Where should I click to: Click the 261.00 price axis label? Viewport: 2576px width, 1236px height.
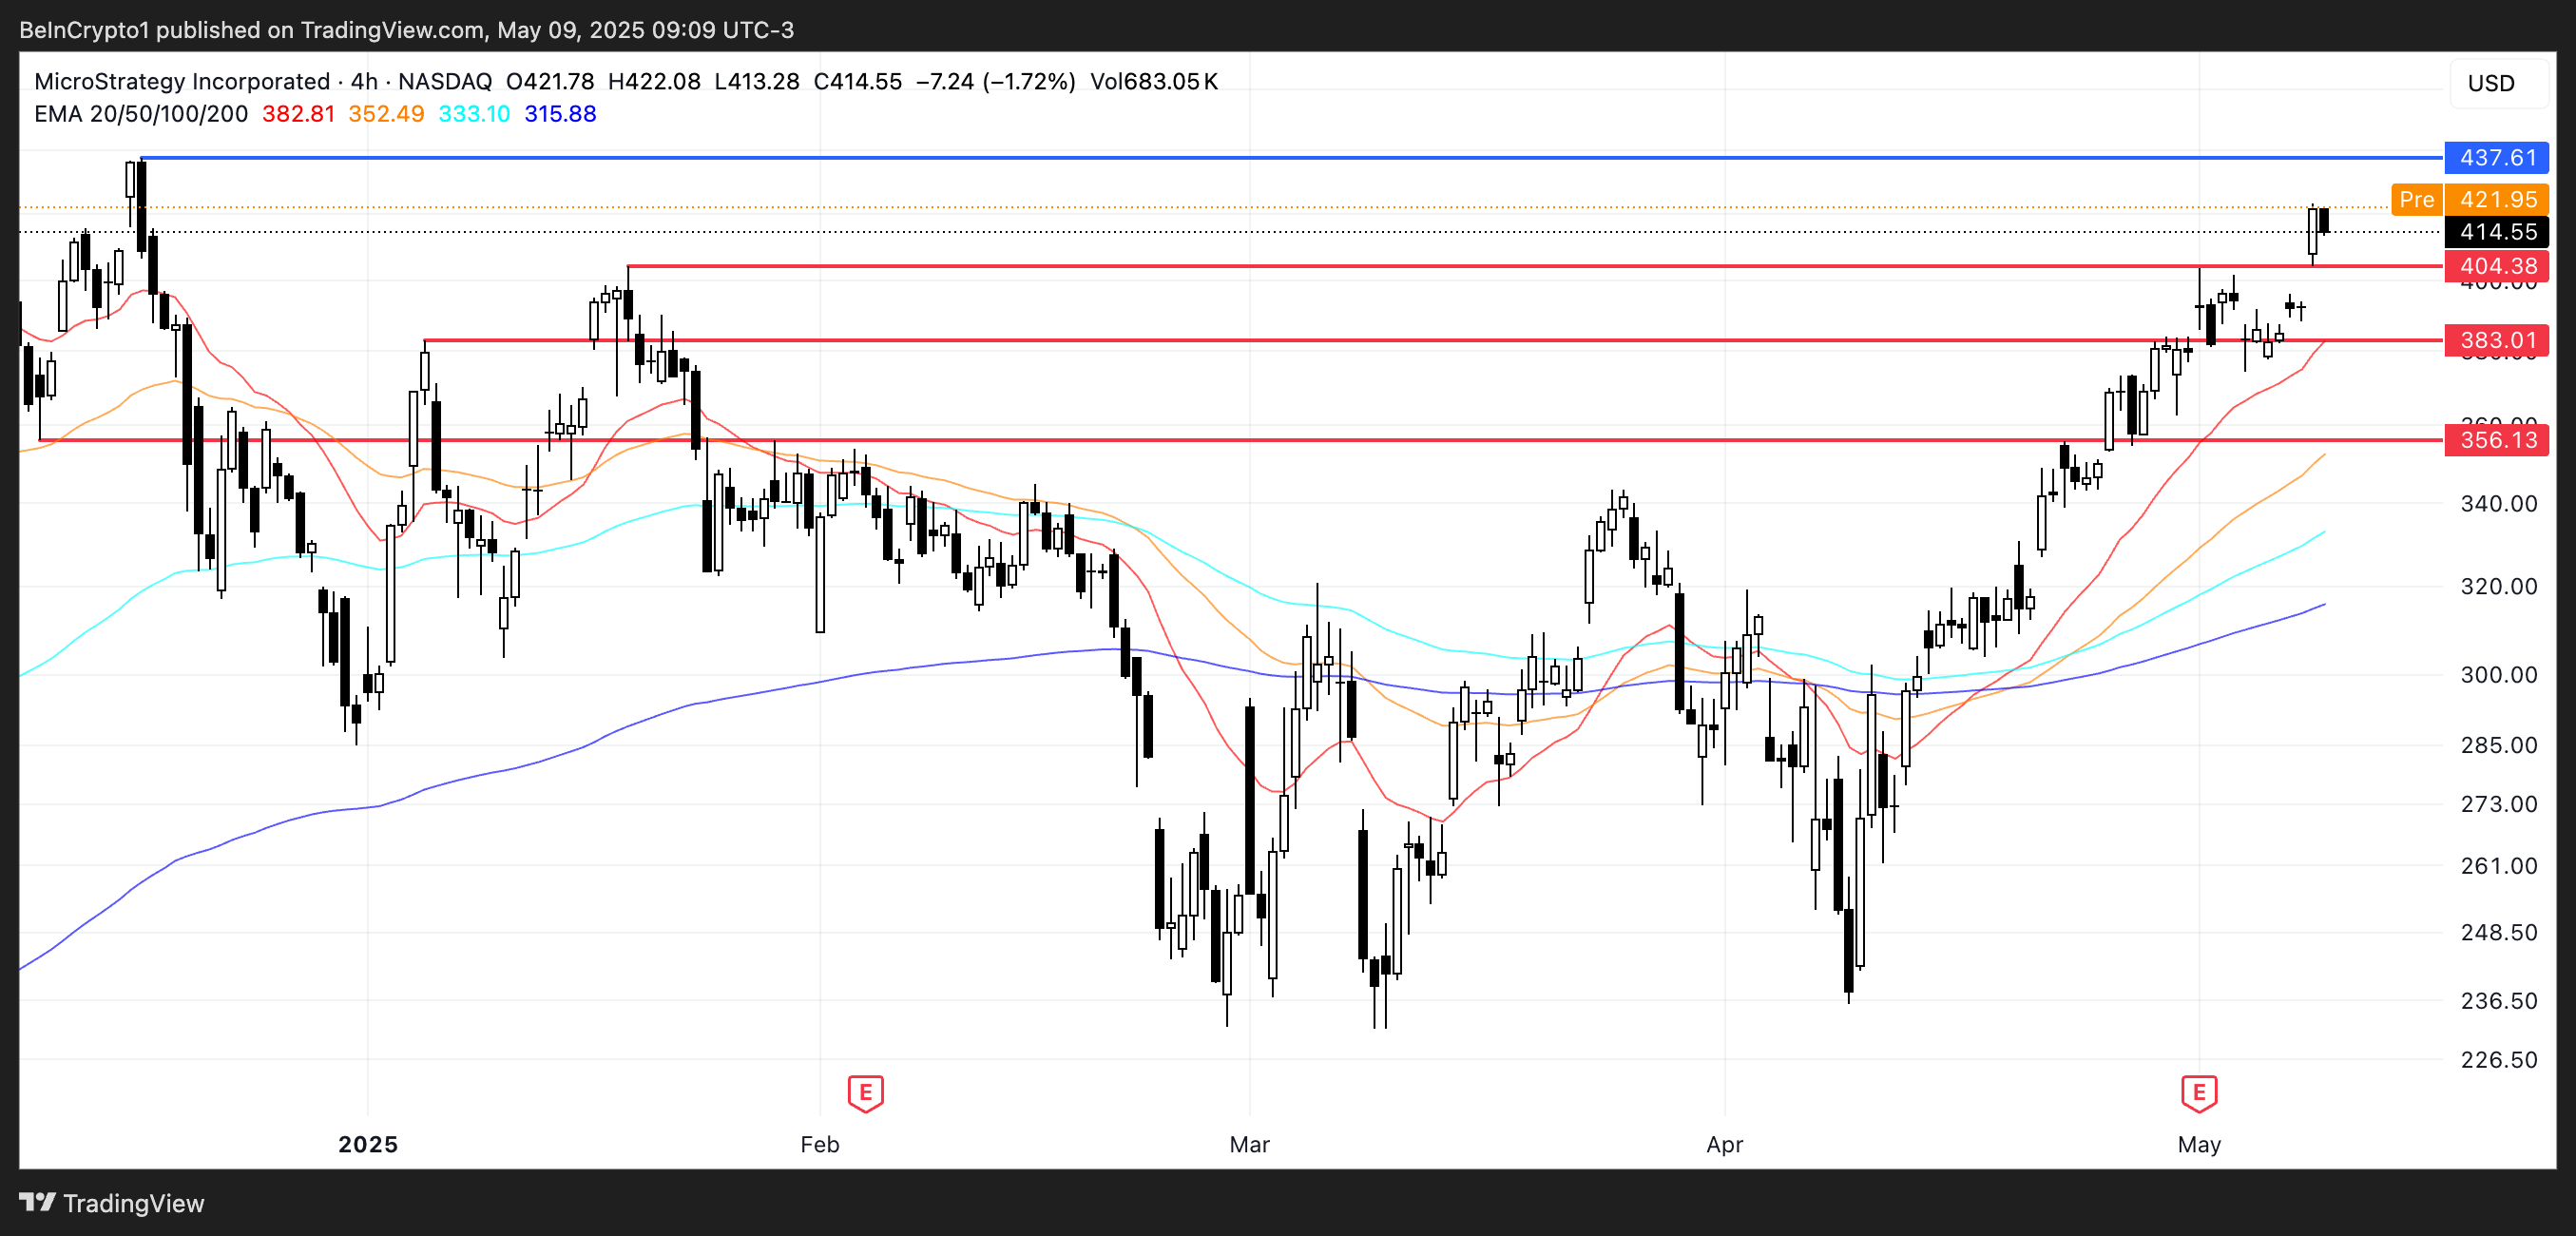coord(2498,866)
